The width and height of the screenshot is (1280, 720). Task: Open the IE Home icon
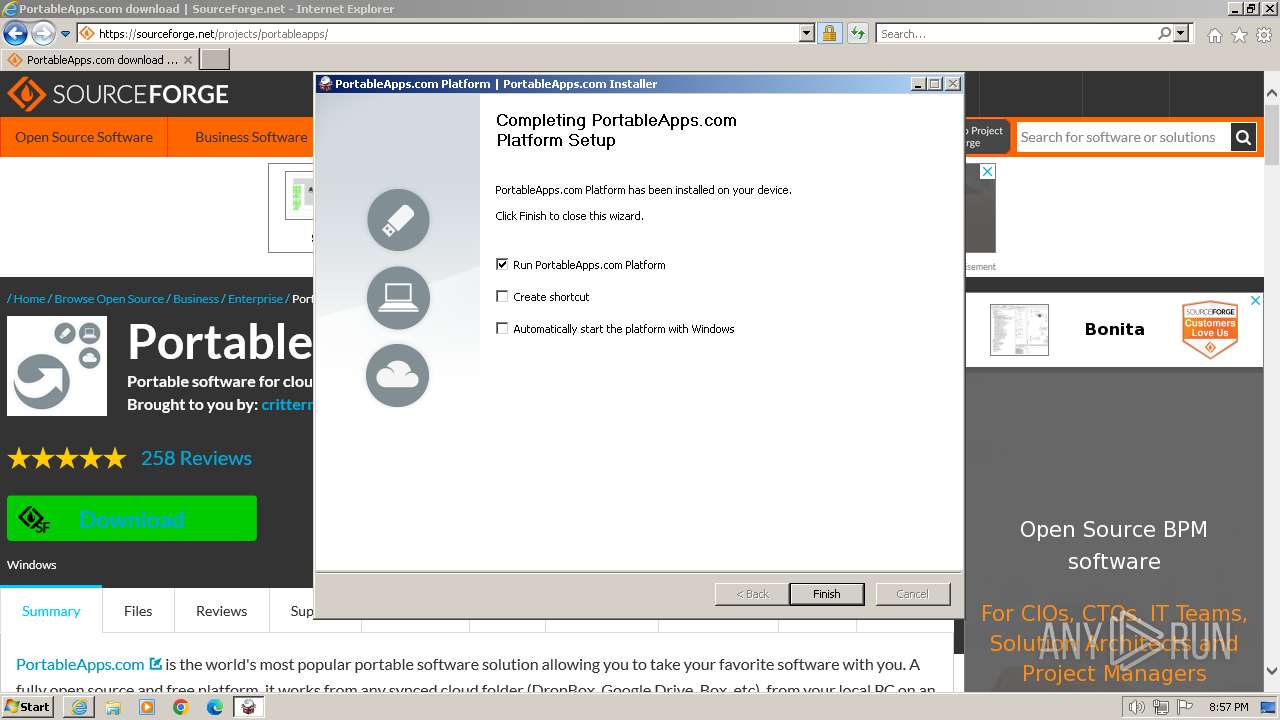pos(1214,35)
